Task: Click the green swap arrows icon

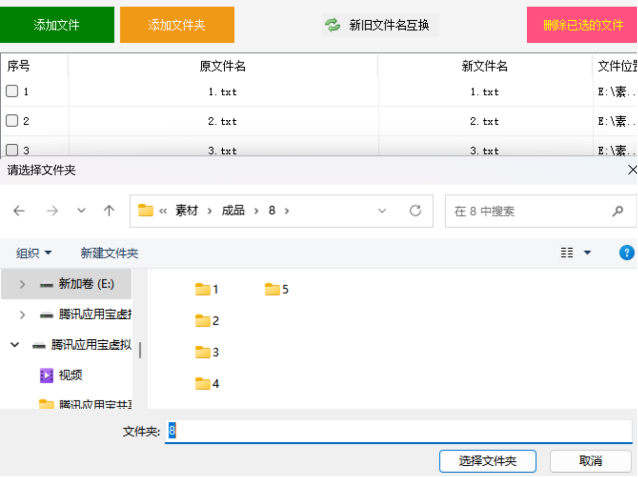Action: click(332, 25)
